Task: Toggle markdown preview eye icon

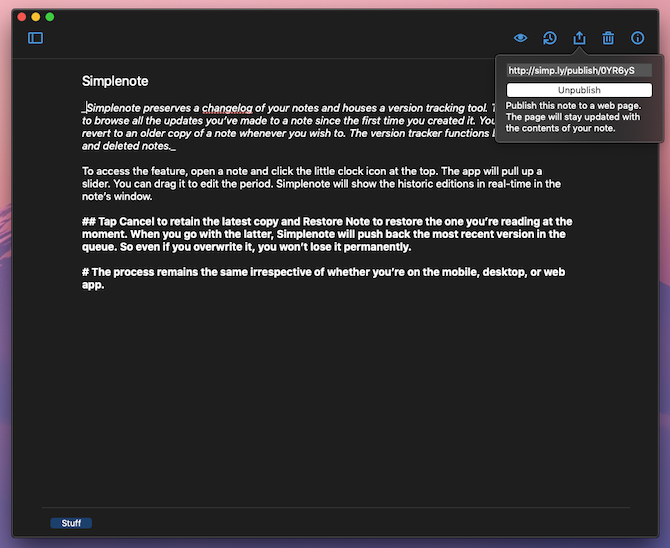Action: point(520,38)
